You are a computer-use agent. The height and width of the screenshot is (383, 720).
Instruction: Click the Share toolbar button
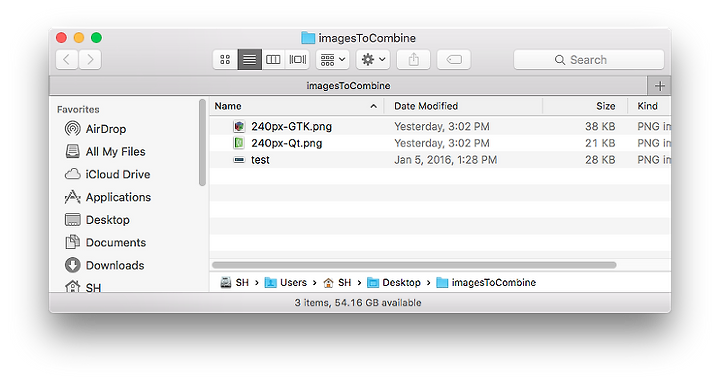click(413, 60)
